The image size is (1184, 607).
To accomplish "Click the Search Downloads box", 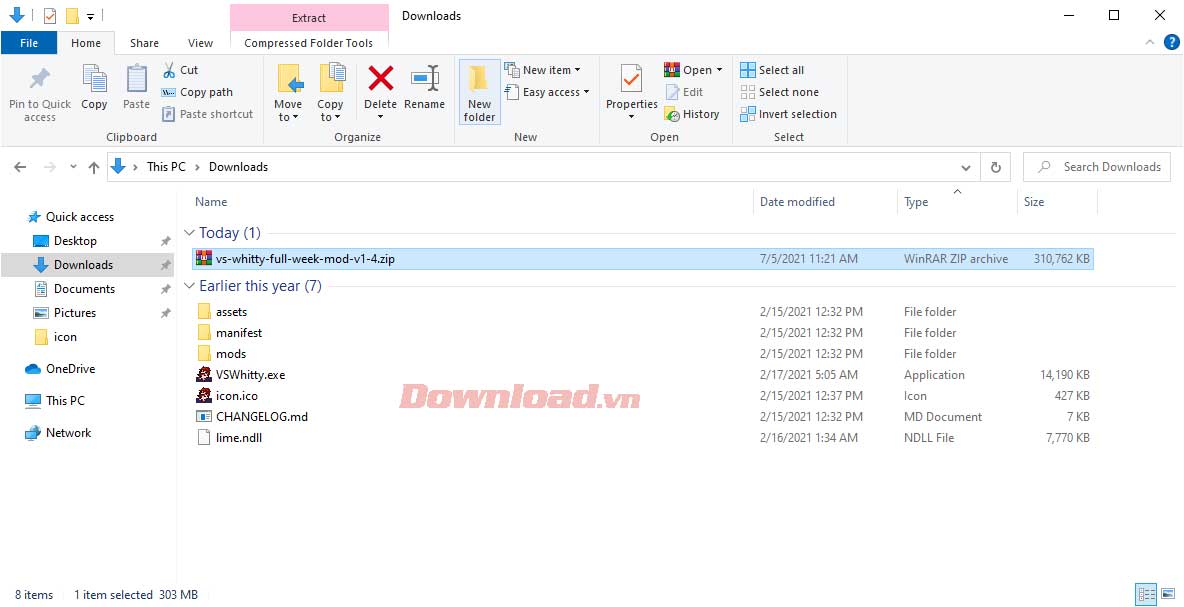I will pos(1096,167).
